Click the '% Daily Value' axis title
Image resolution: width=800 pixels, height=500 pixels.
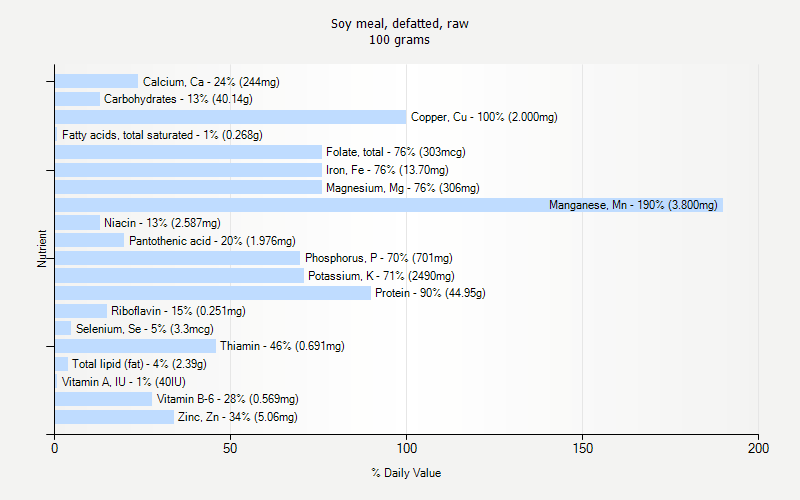tap(406, 473)
